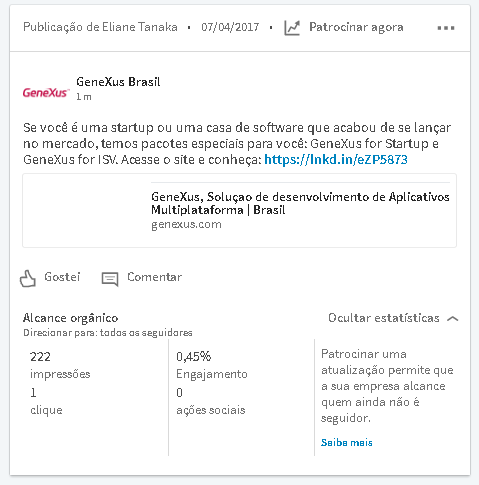Viewport: 479px width, 485px height.
Task: Click Publicação de Eliane Tanaka text
Action: click(x=100, y=27)
